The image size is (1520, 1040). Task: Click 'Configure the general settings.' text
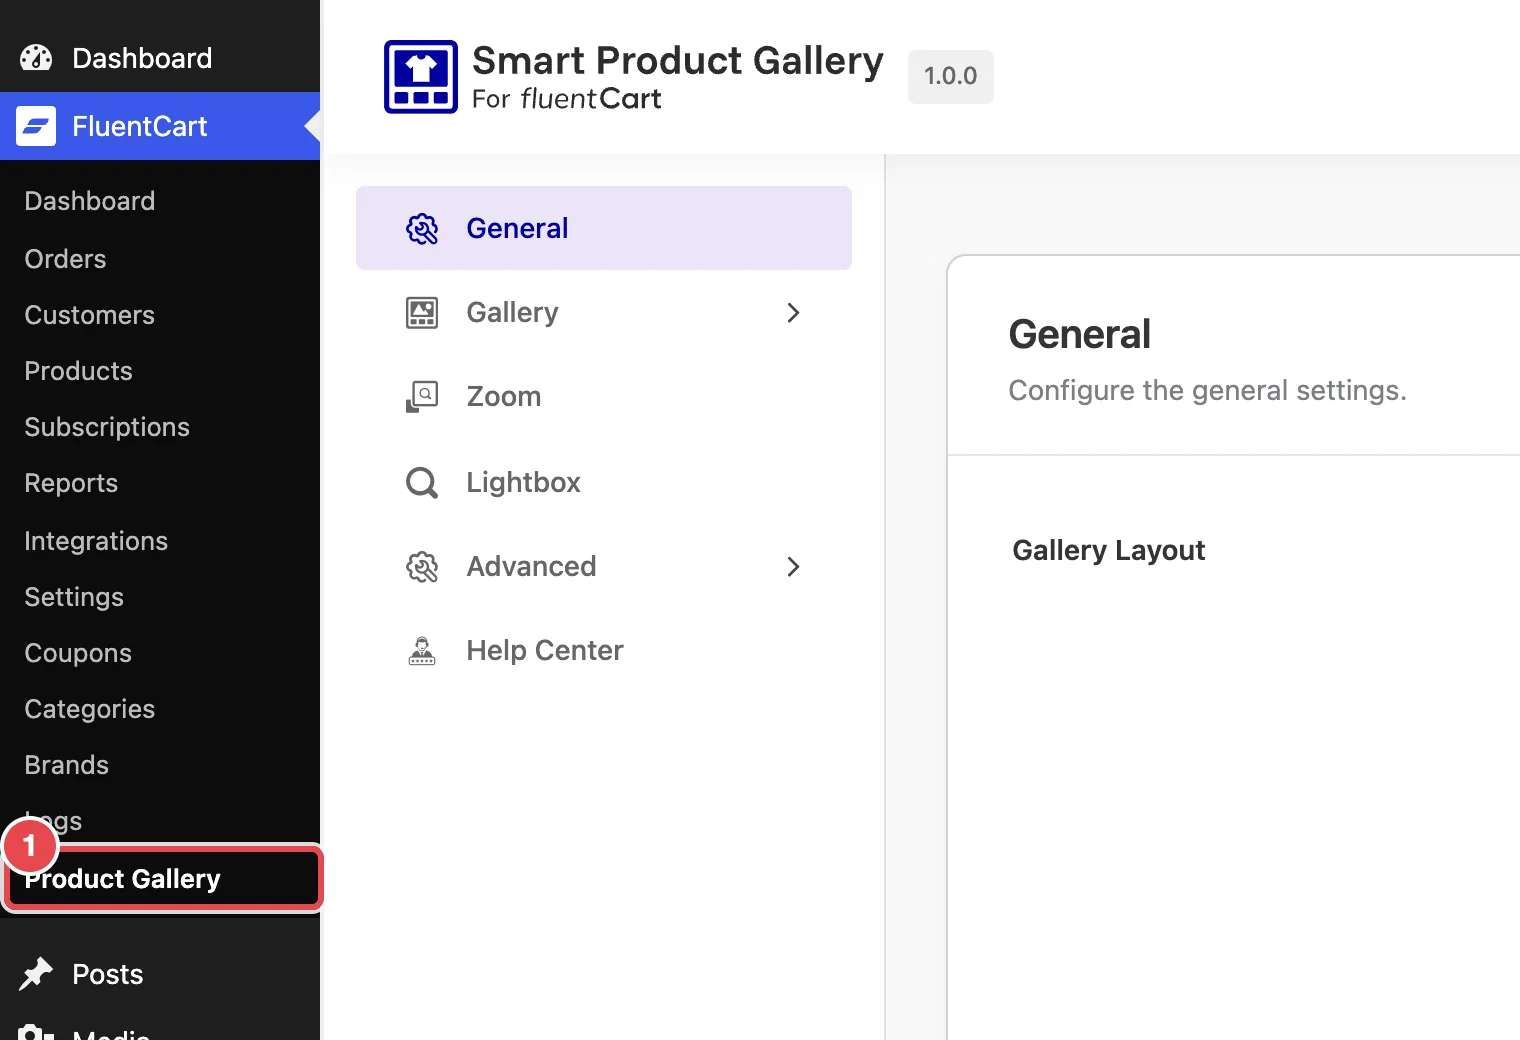click(1208, 390)
